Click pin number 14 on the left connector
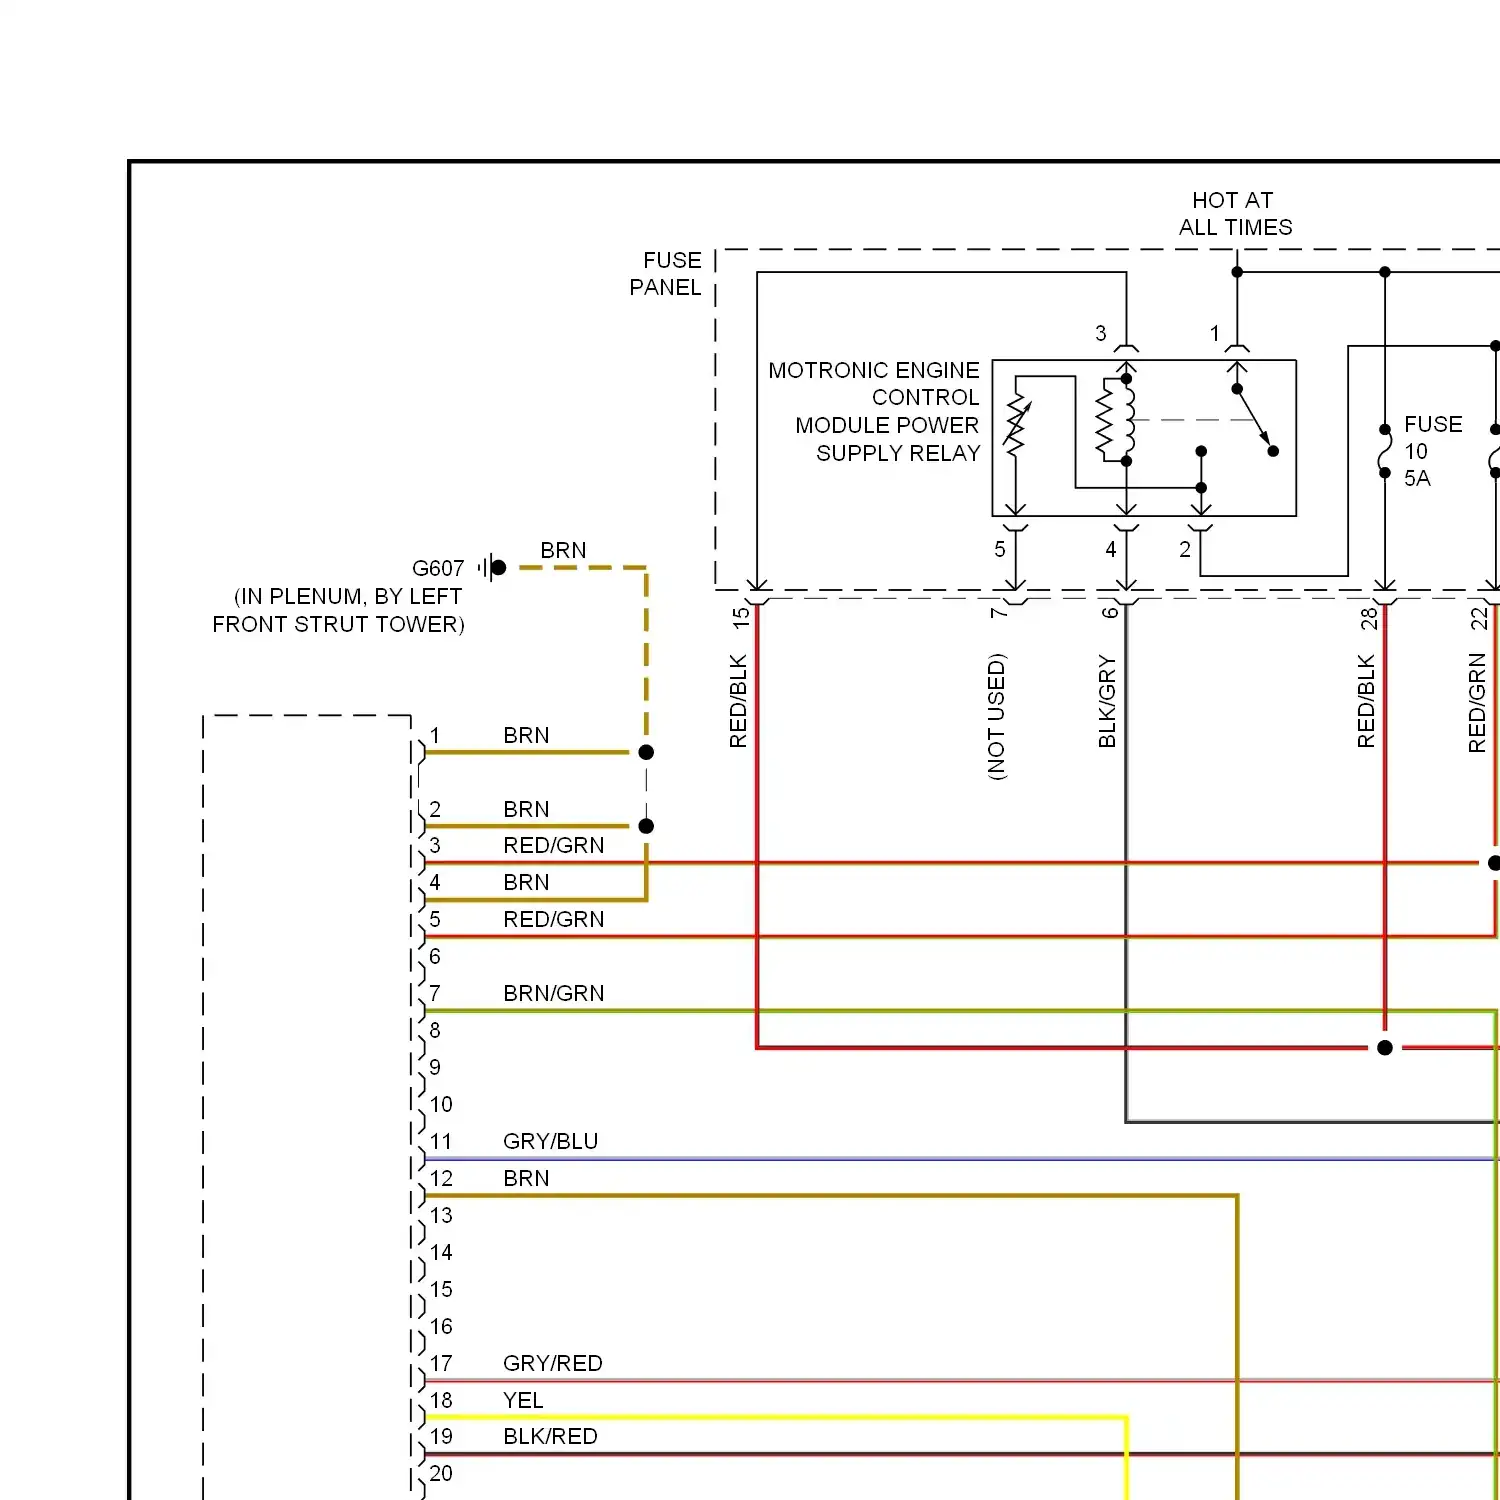The image size is (1500, 1500). click(441, 1252)
